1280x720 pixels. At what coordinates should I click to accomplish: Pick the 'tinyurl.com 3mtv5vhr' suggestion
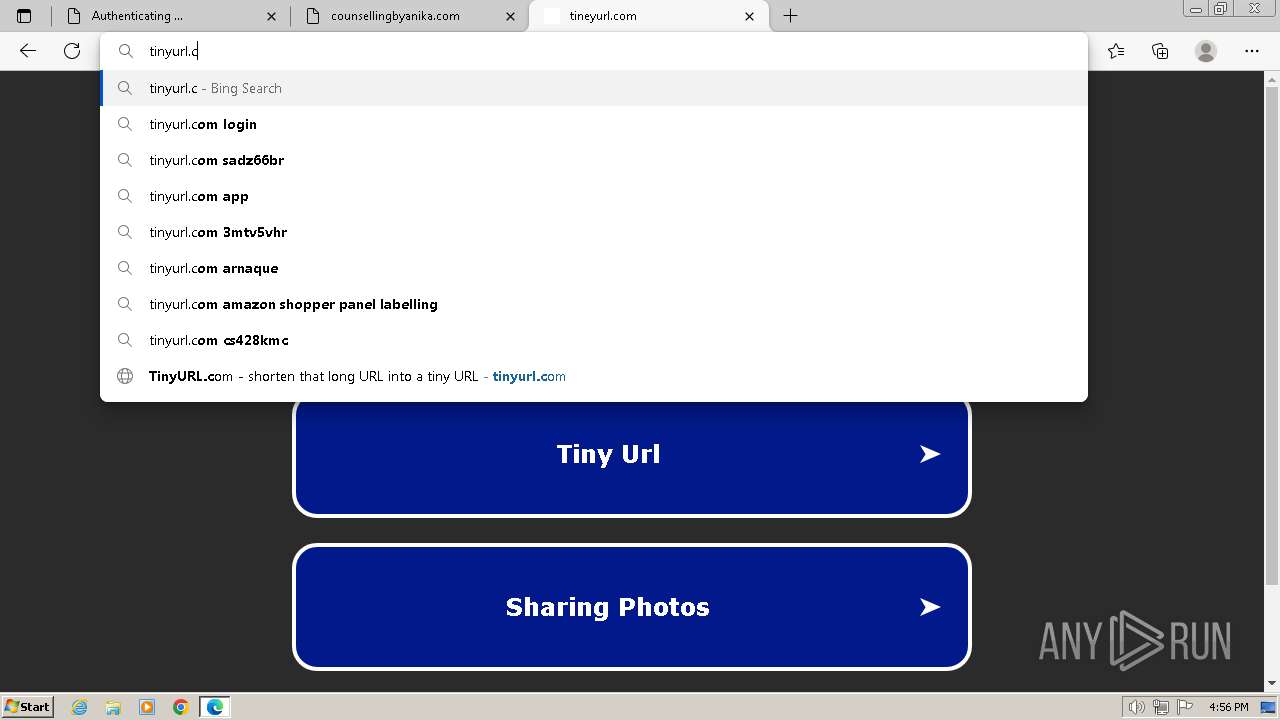click(594, 232)
